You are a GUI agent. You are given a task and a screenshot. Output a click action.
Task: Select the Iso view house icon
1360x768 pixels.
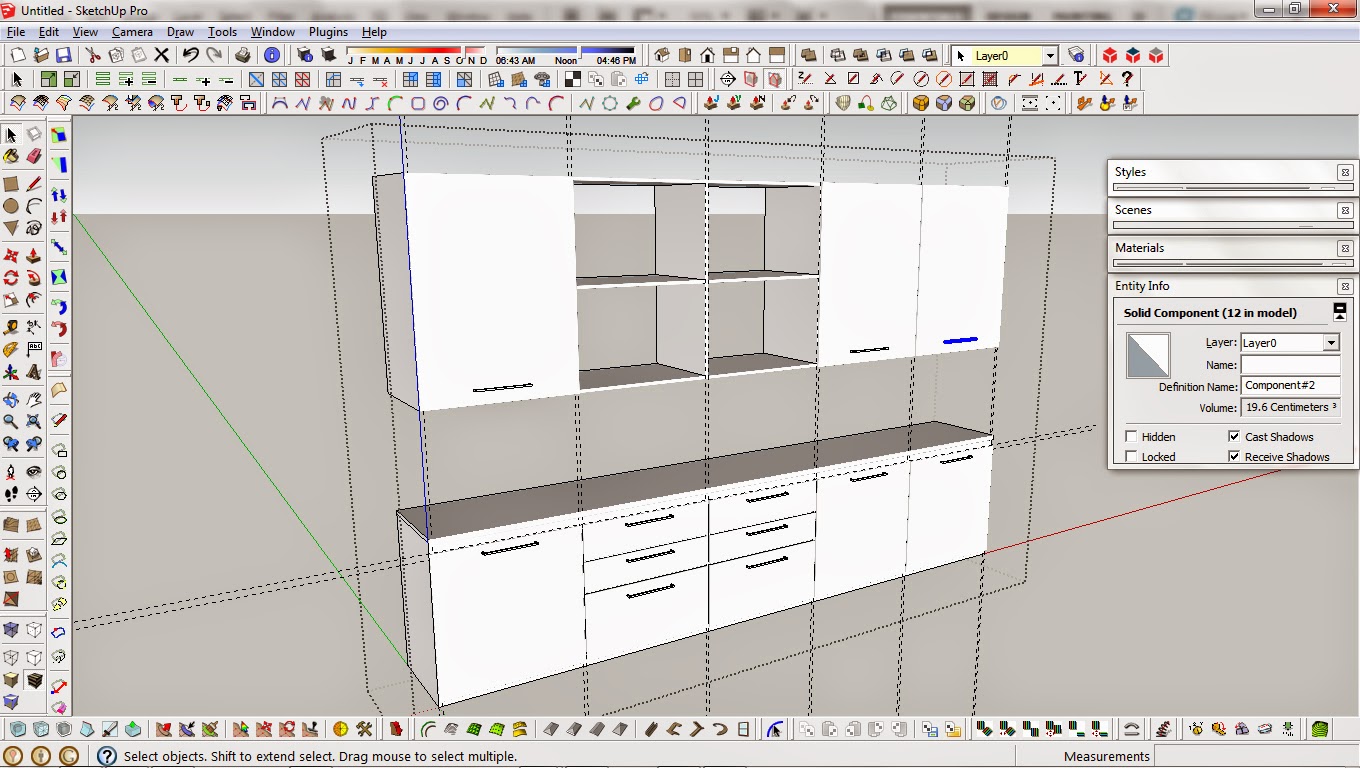(x=662, y=55)
